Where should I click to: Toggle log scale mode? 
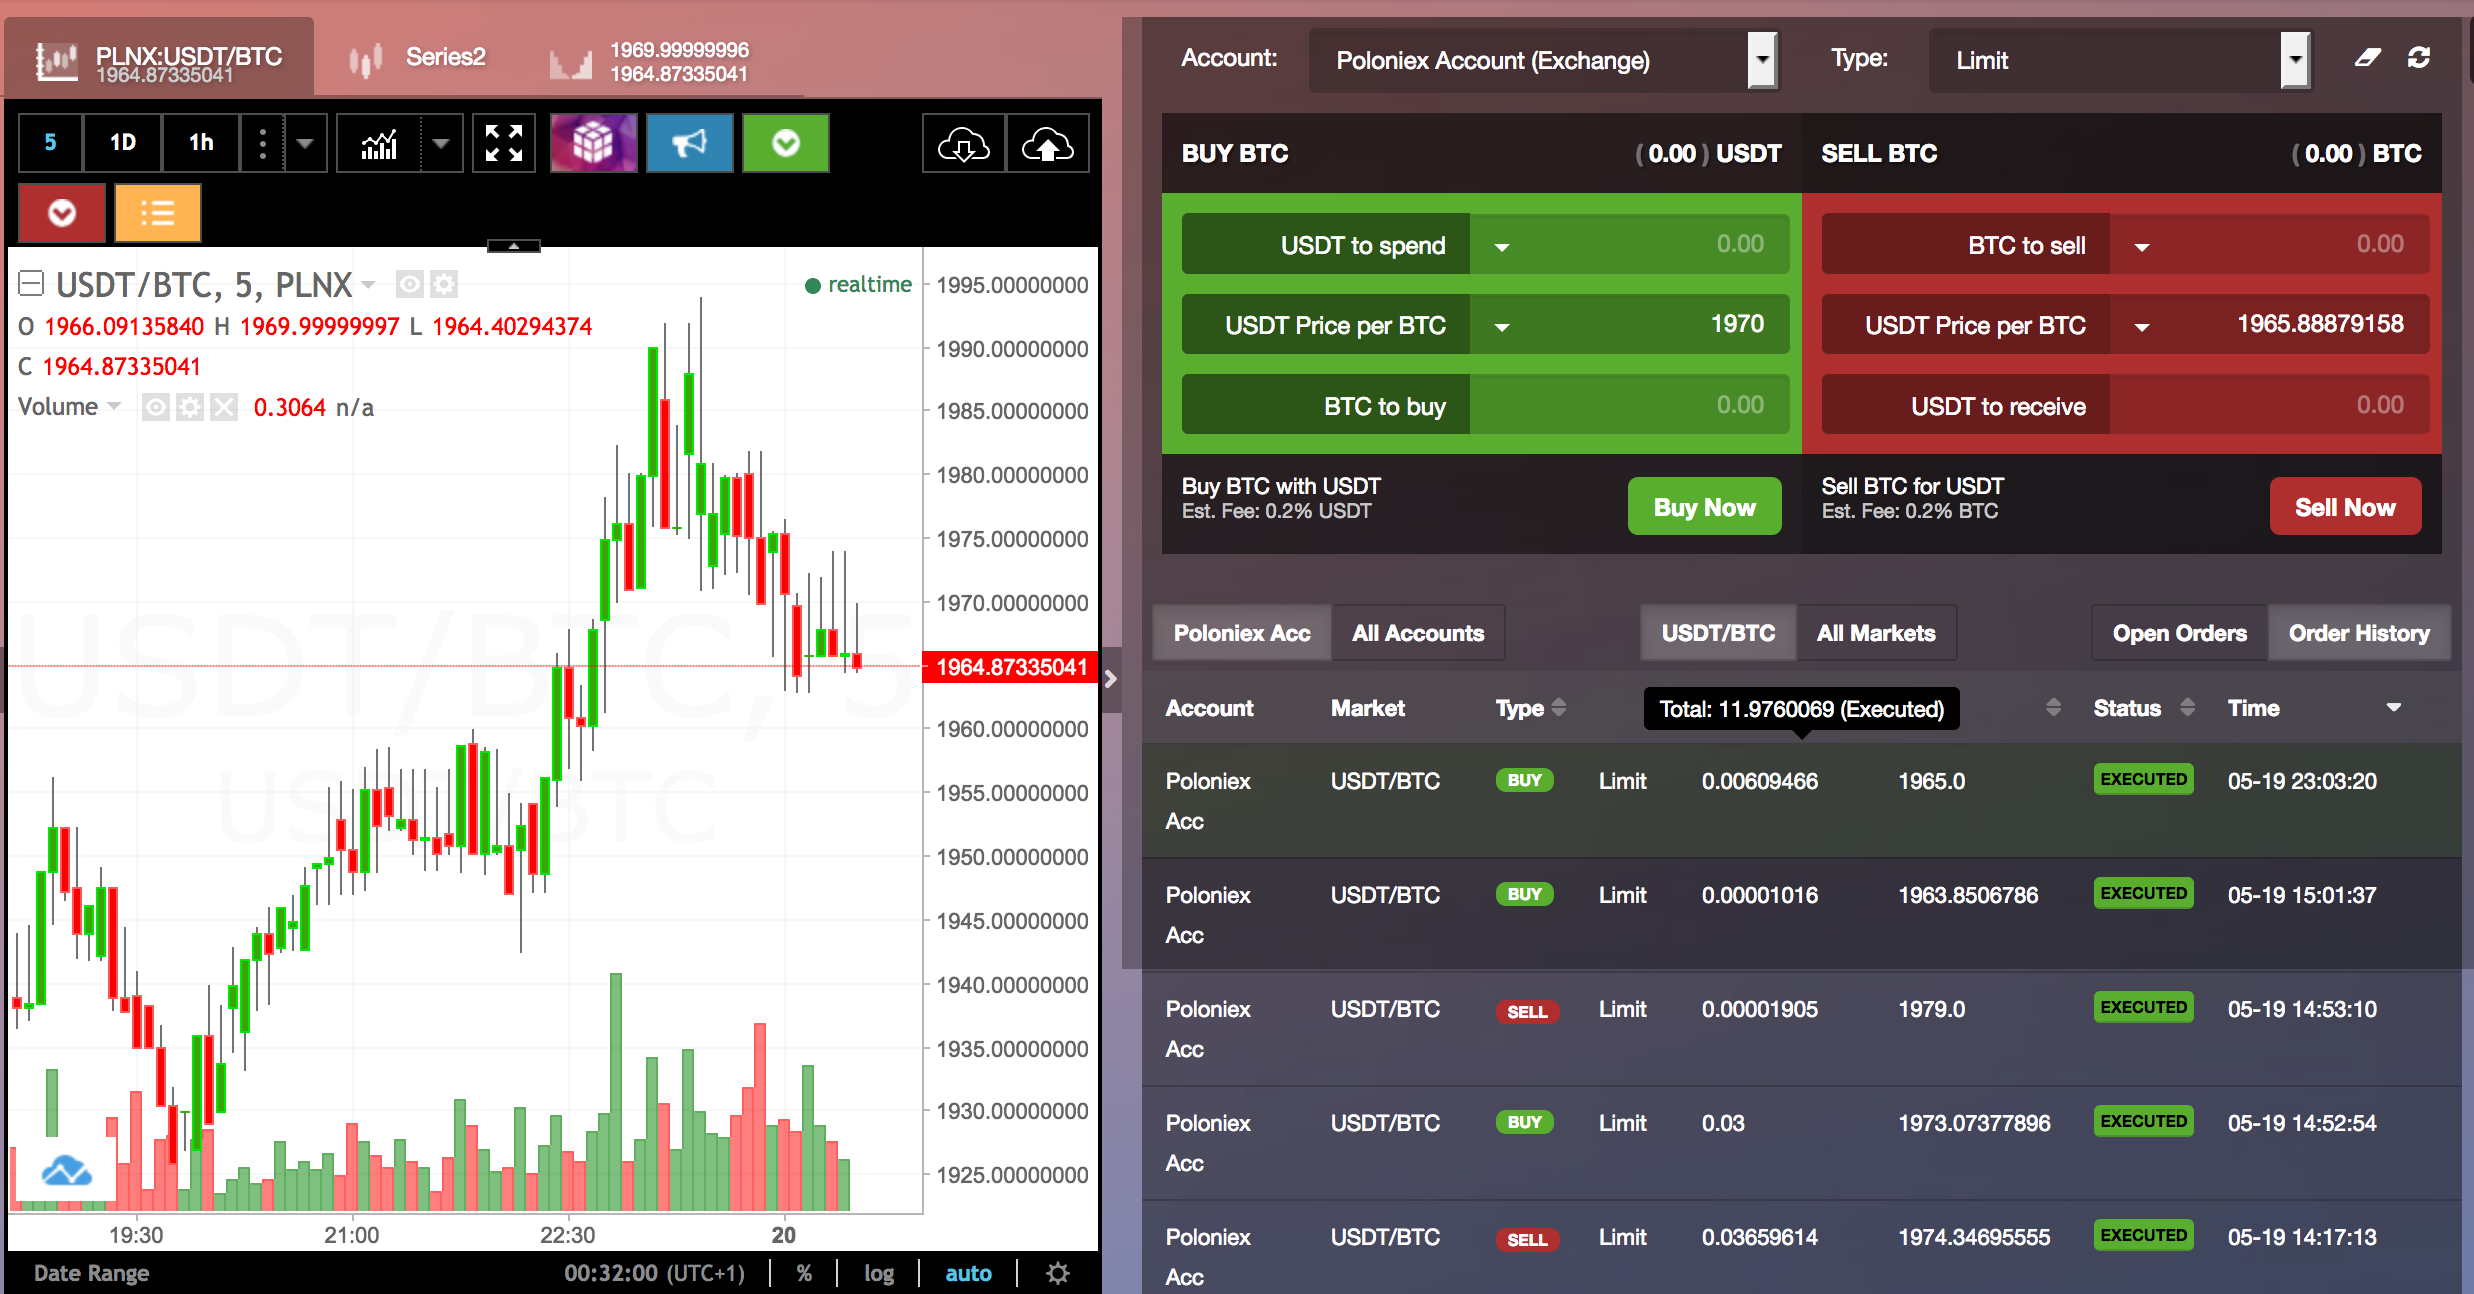click(879, 1273)
